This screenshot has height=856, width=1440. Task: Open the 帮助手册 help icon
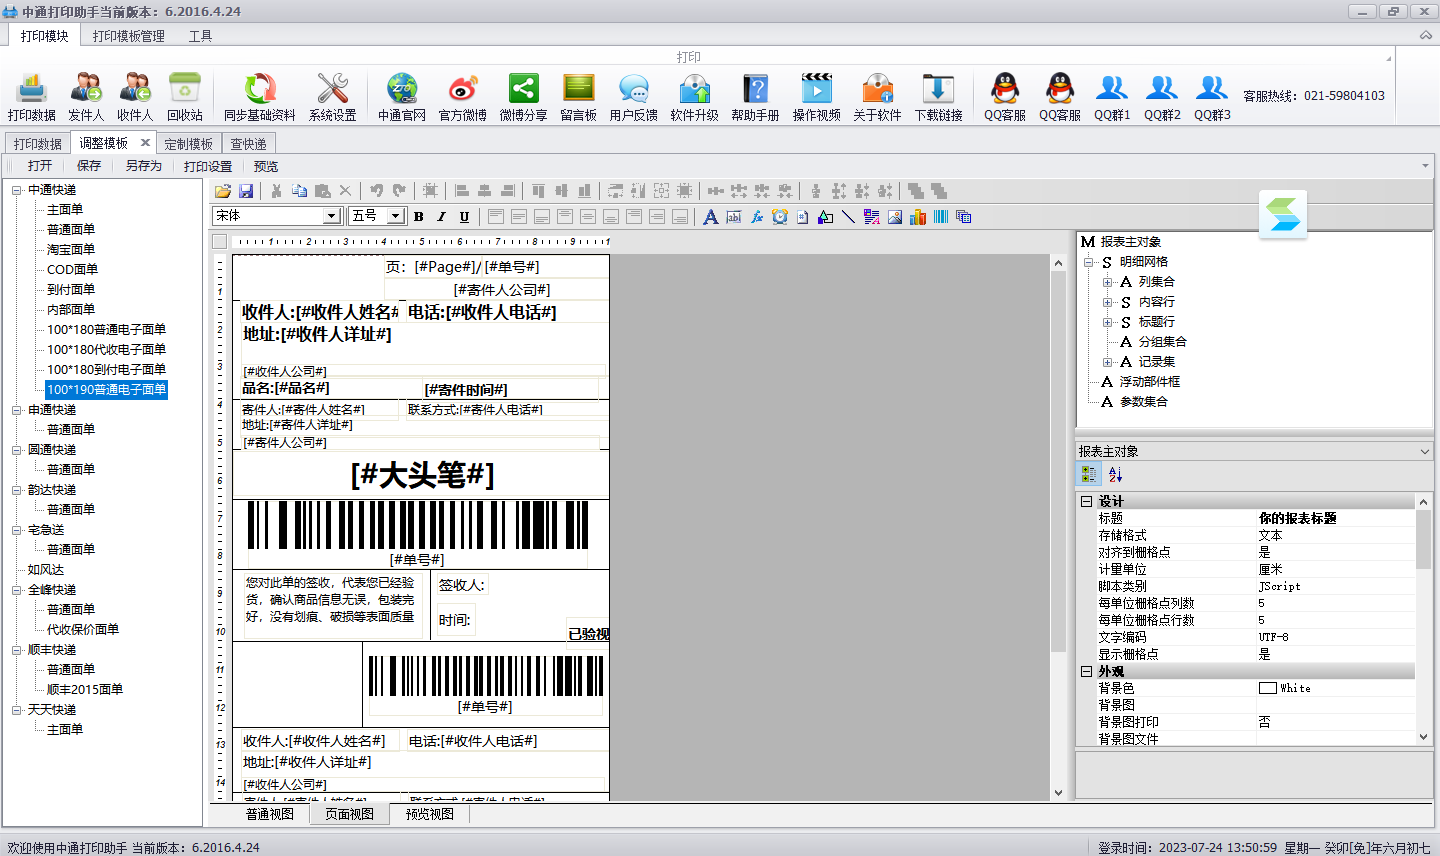point(755,88)
